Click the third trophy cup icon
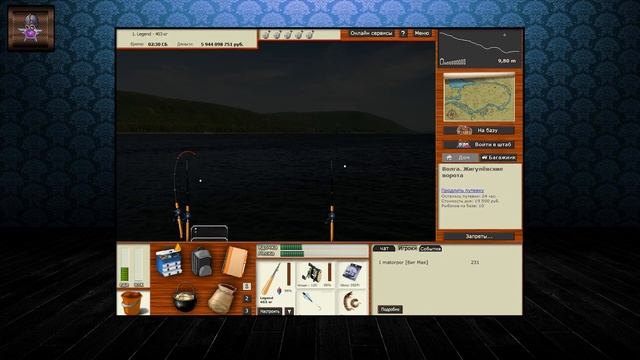Image resolution: width=640 pixels, height=360 pixels. 288,35
